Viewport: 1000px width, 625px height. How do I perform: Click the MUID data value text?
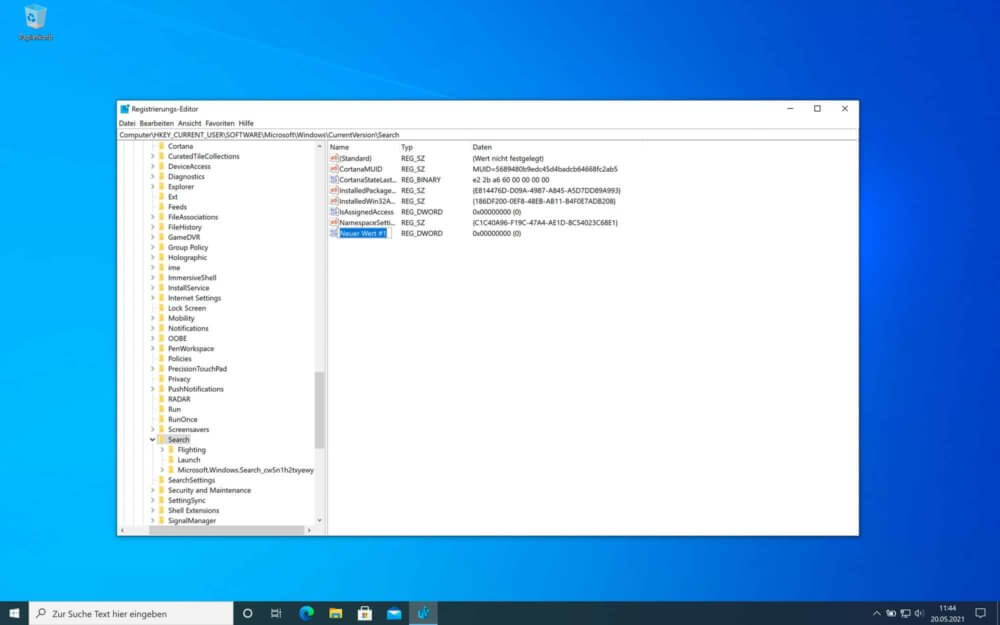click(x=545, y=169)
